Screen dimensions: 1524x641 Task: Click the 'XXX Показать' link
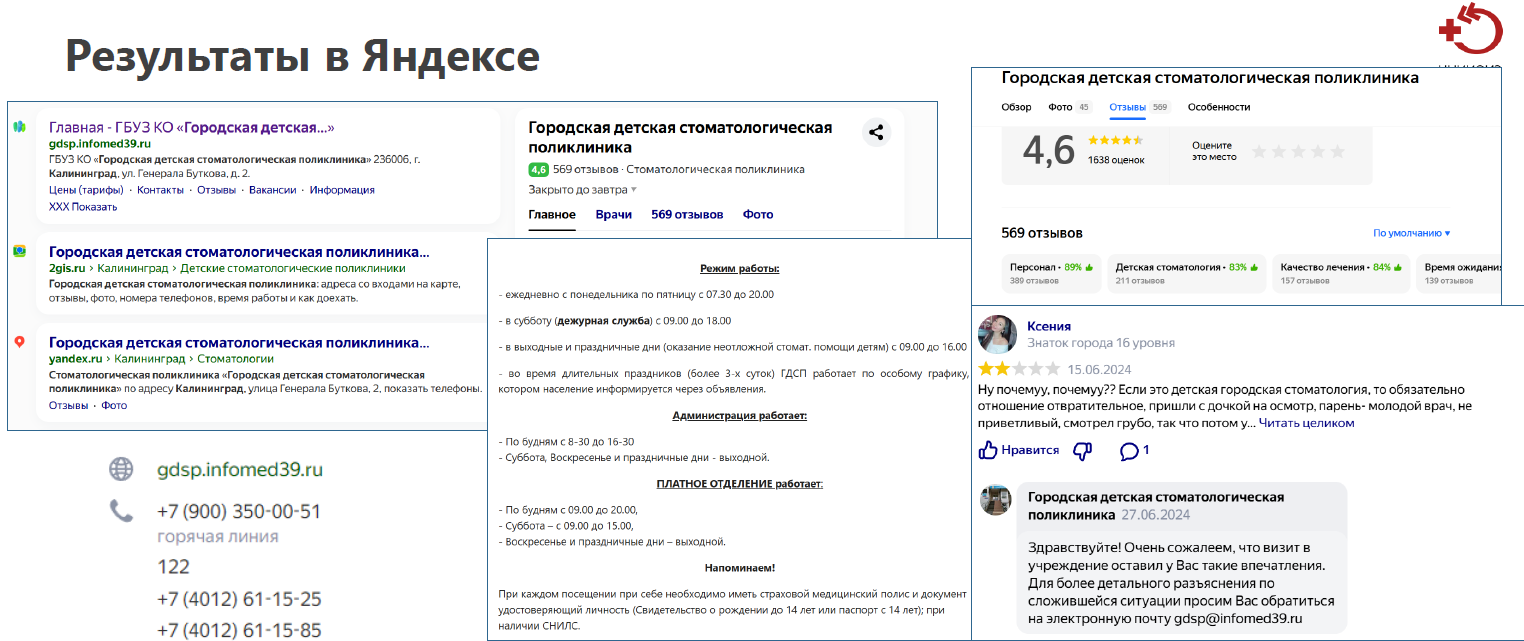tap(83, 206)
